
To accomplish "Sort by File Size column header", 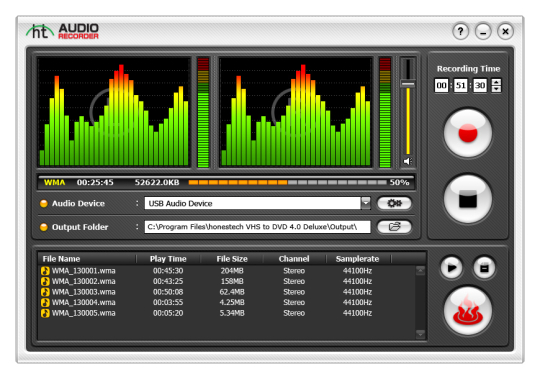I will tap(232, 259).
